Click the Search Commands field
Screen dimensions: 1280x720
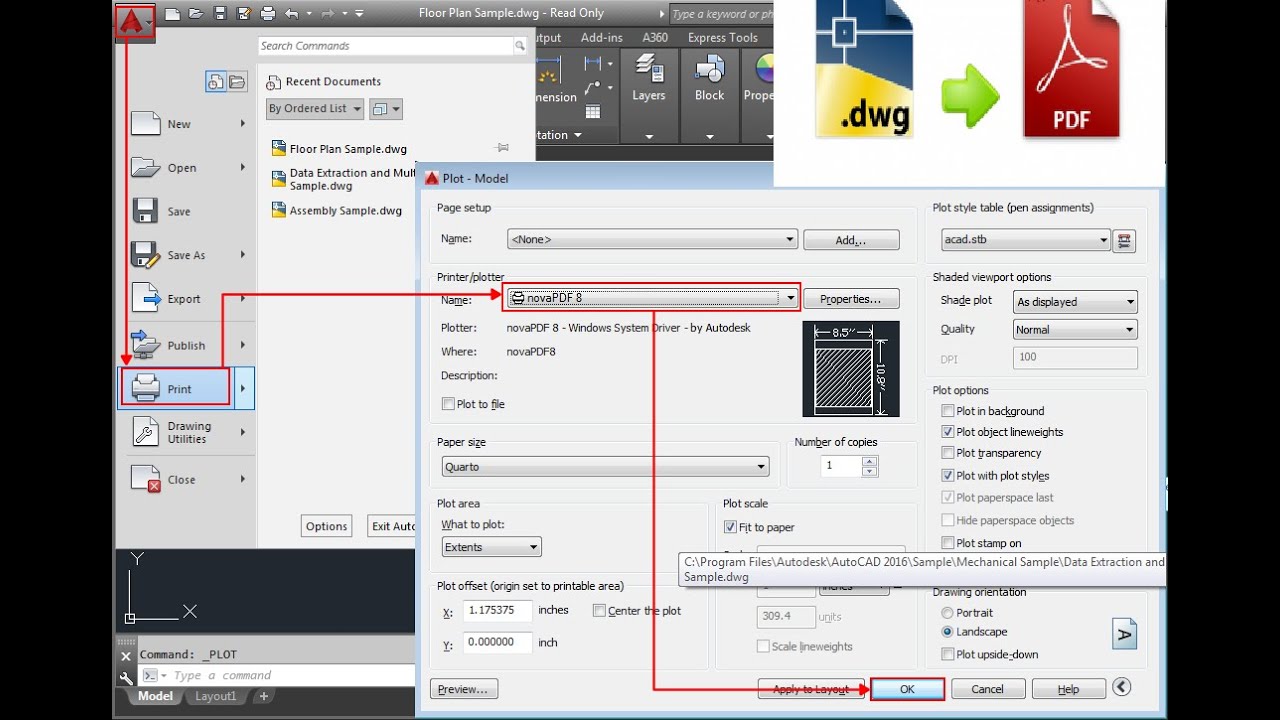point(385,46)
